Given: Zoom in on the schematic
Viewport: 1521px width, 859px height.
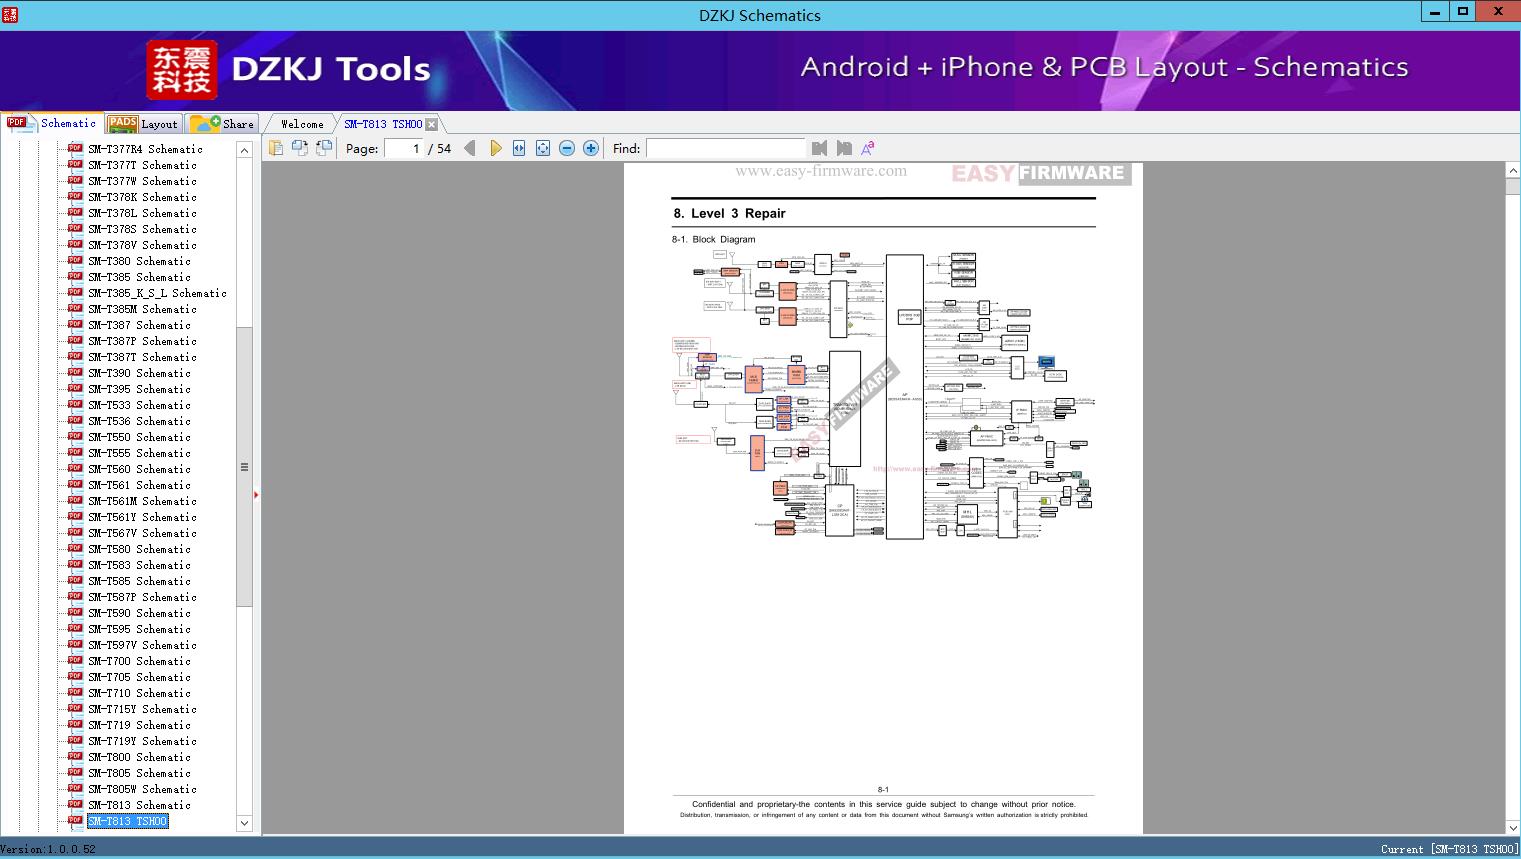Looking at the screenshot, I should (591, 148).
